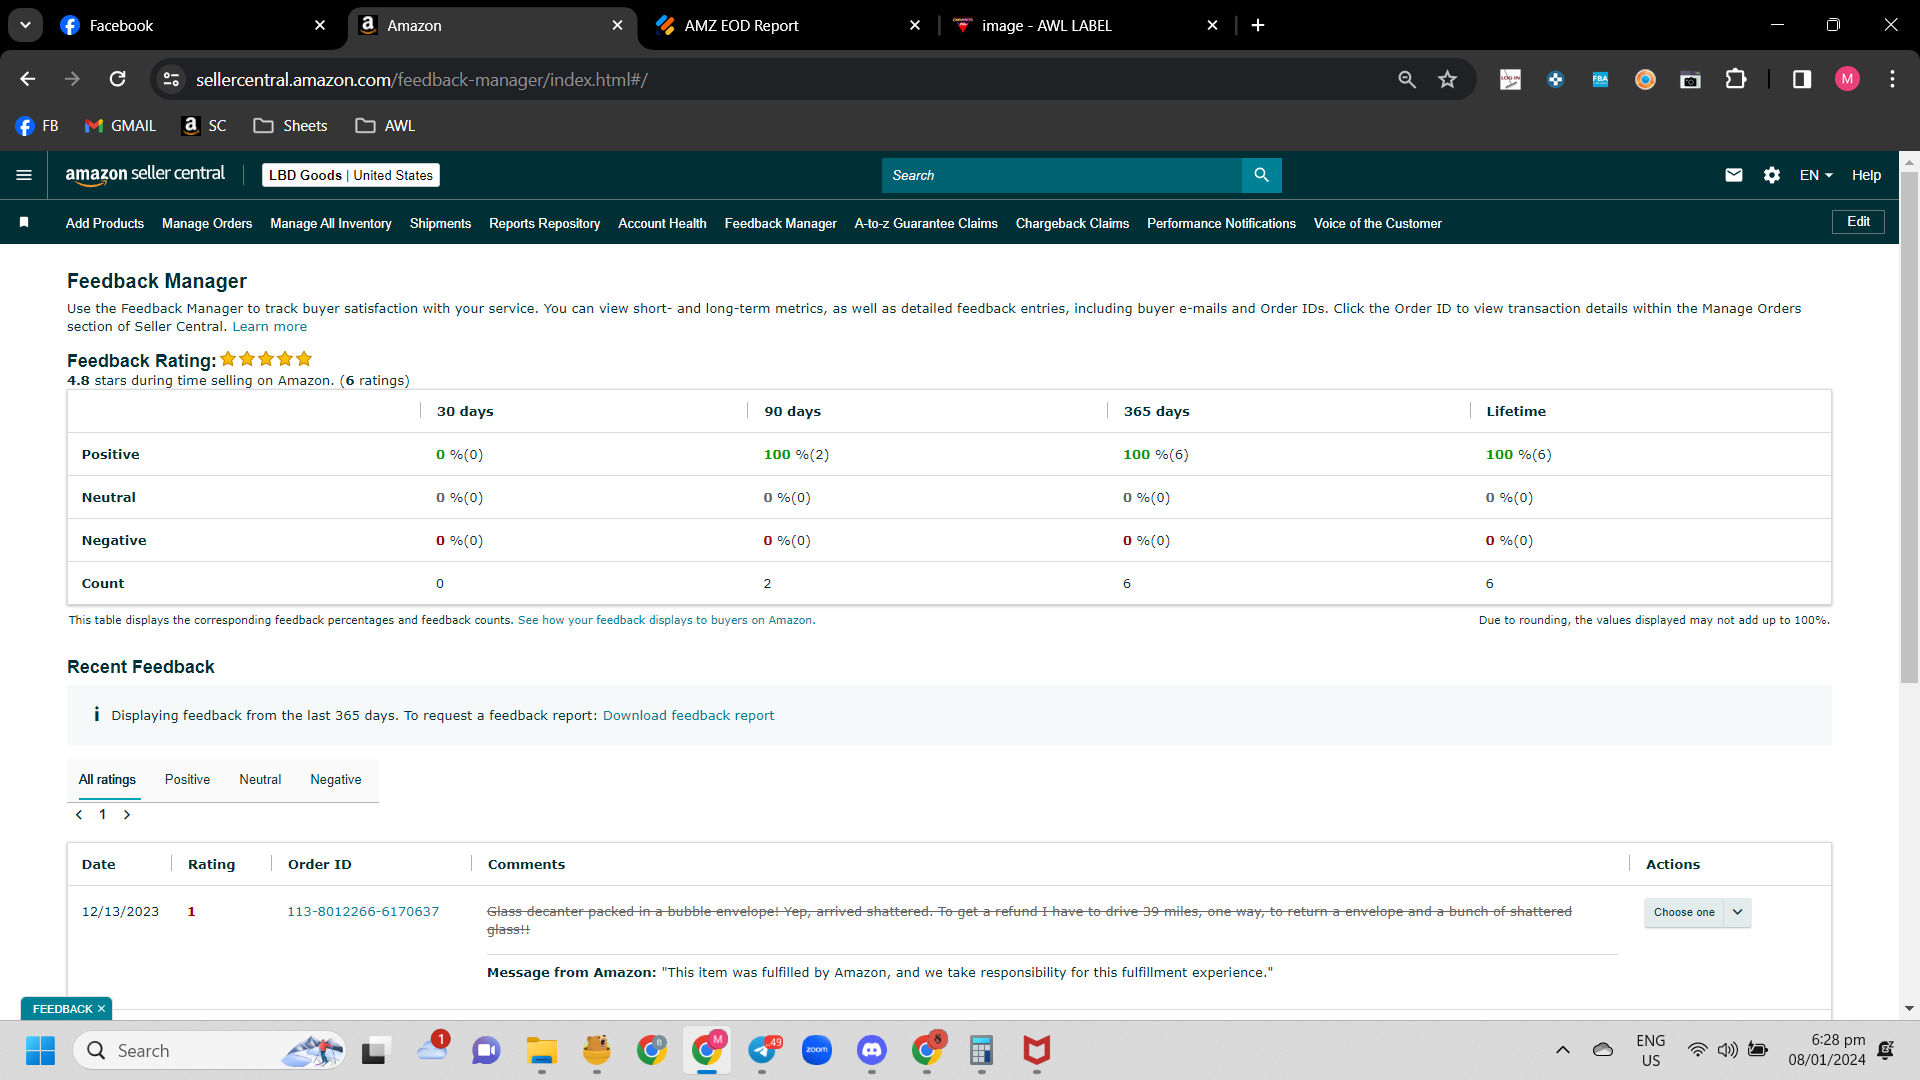Open the Calculator from the taskbar

click(981, 1050)
